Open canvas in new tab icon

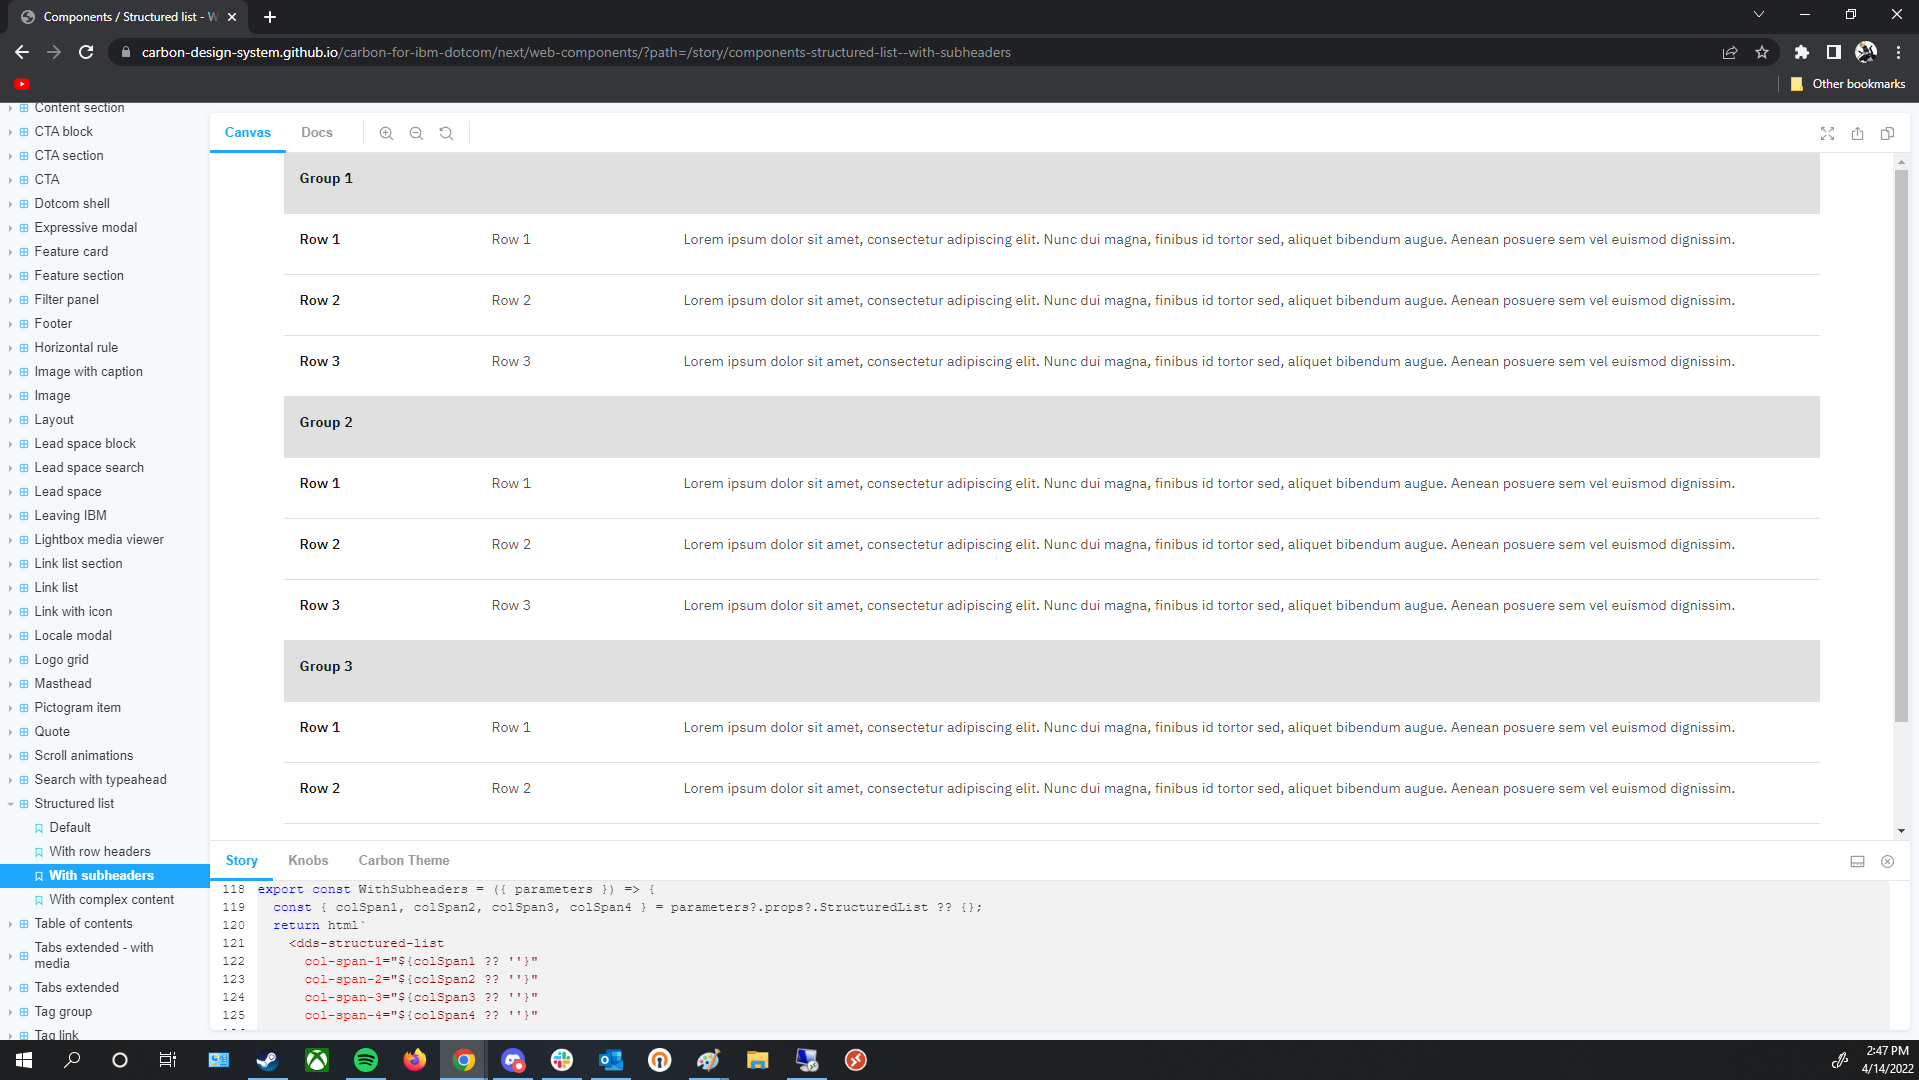(x=1857, y=133)
